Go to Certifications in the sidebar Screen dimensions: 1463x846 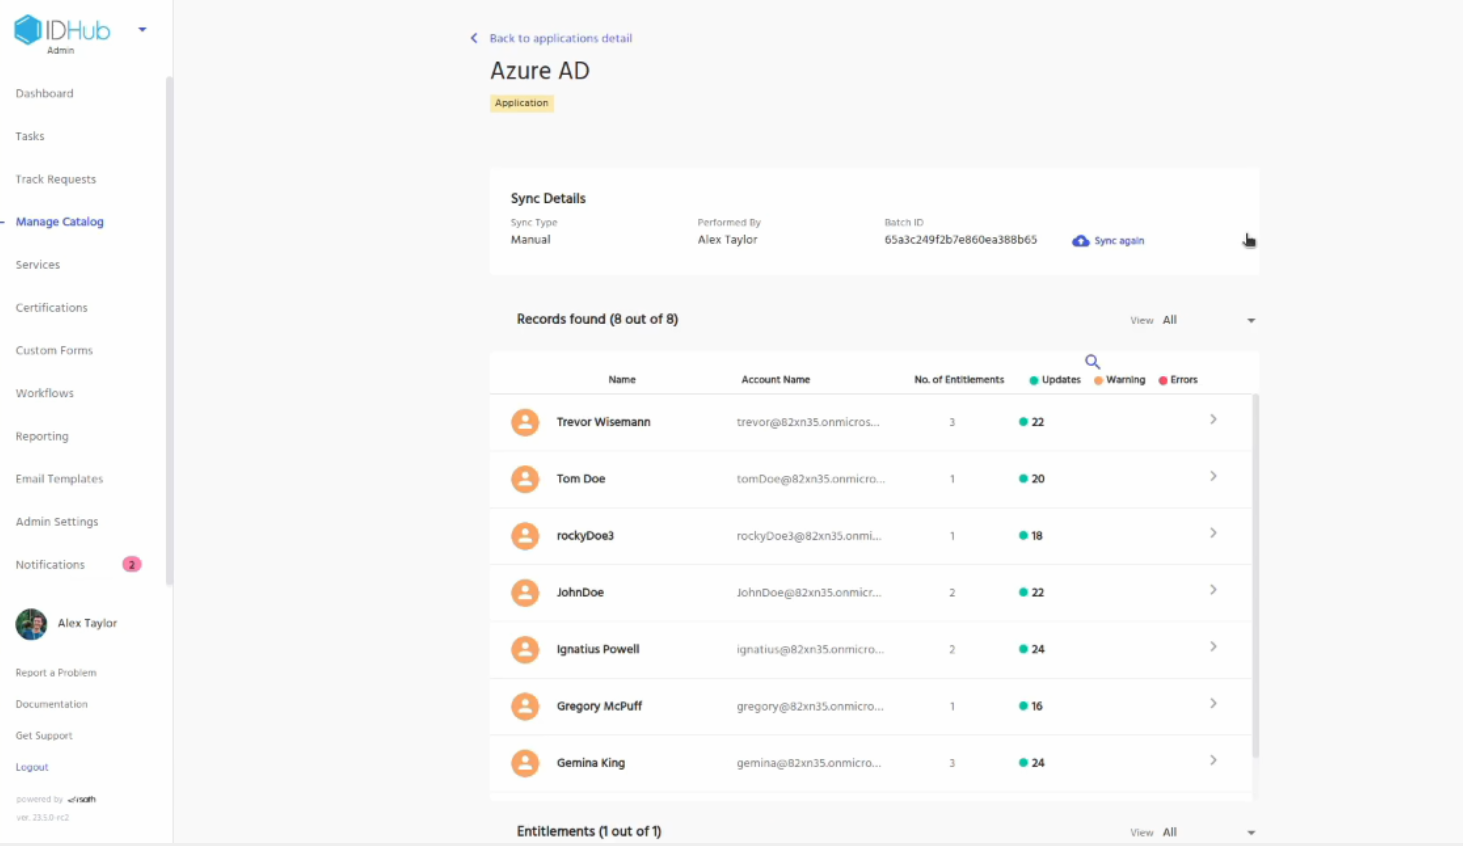coord(51,308)
